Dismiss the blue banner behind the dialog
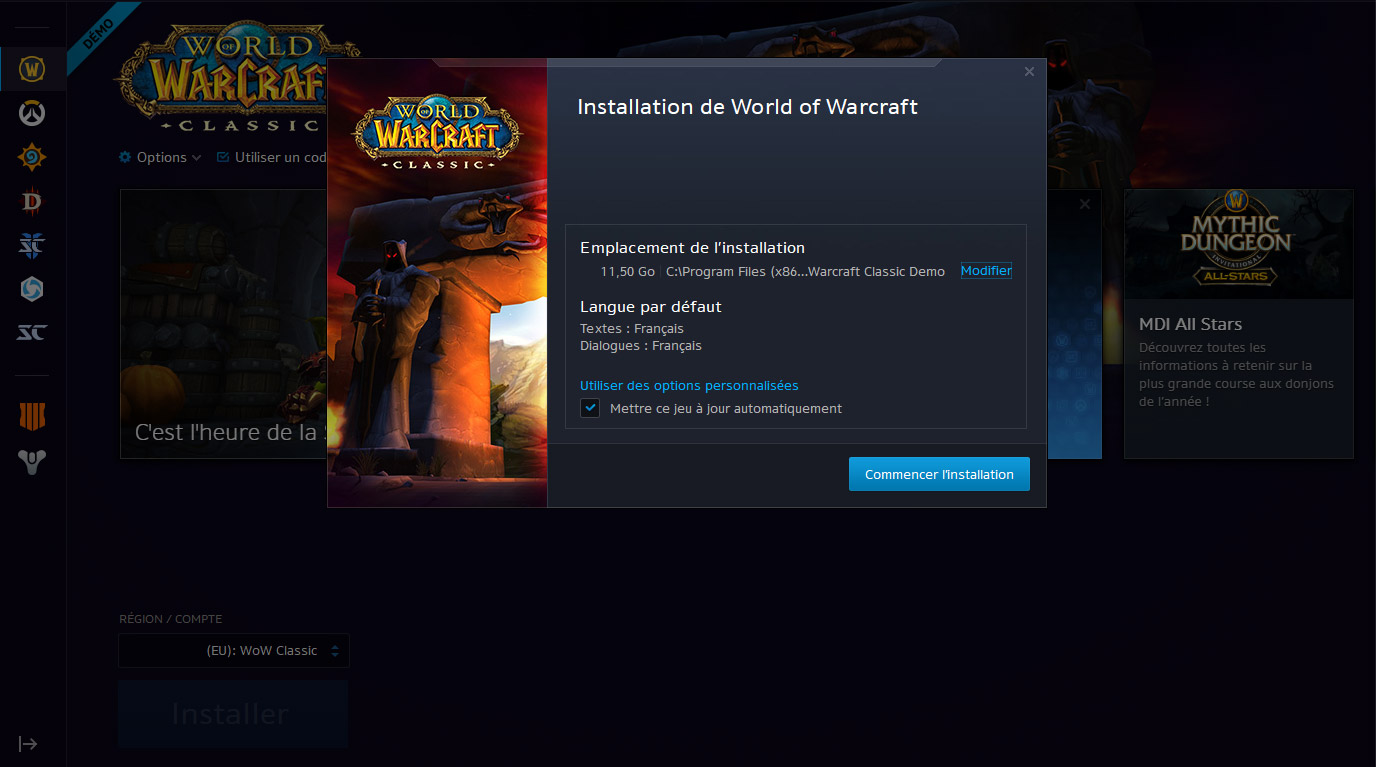This screenshot has height=767, width=1376. coord(1085,204)
